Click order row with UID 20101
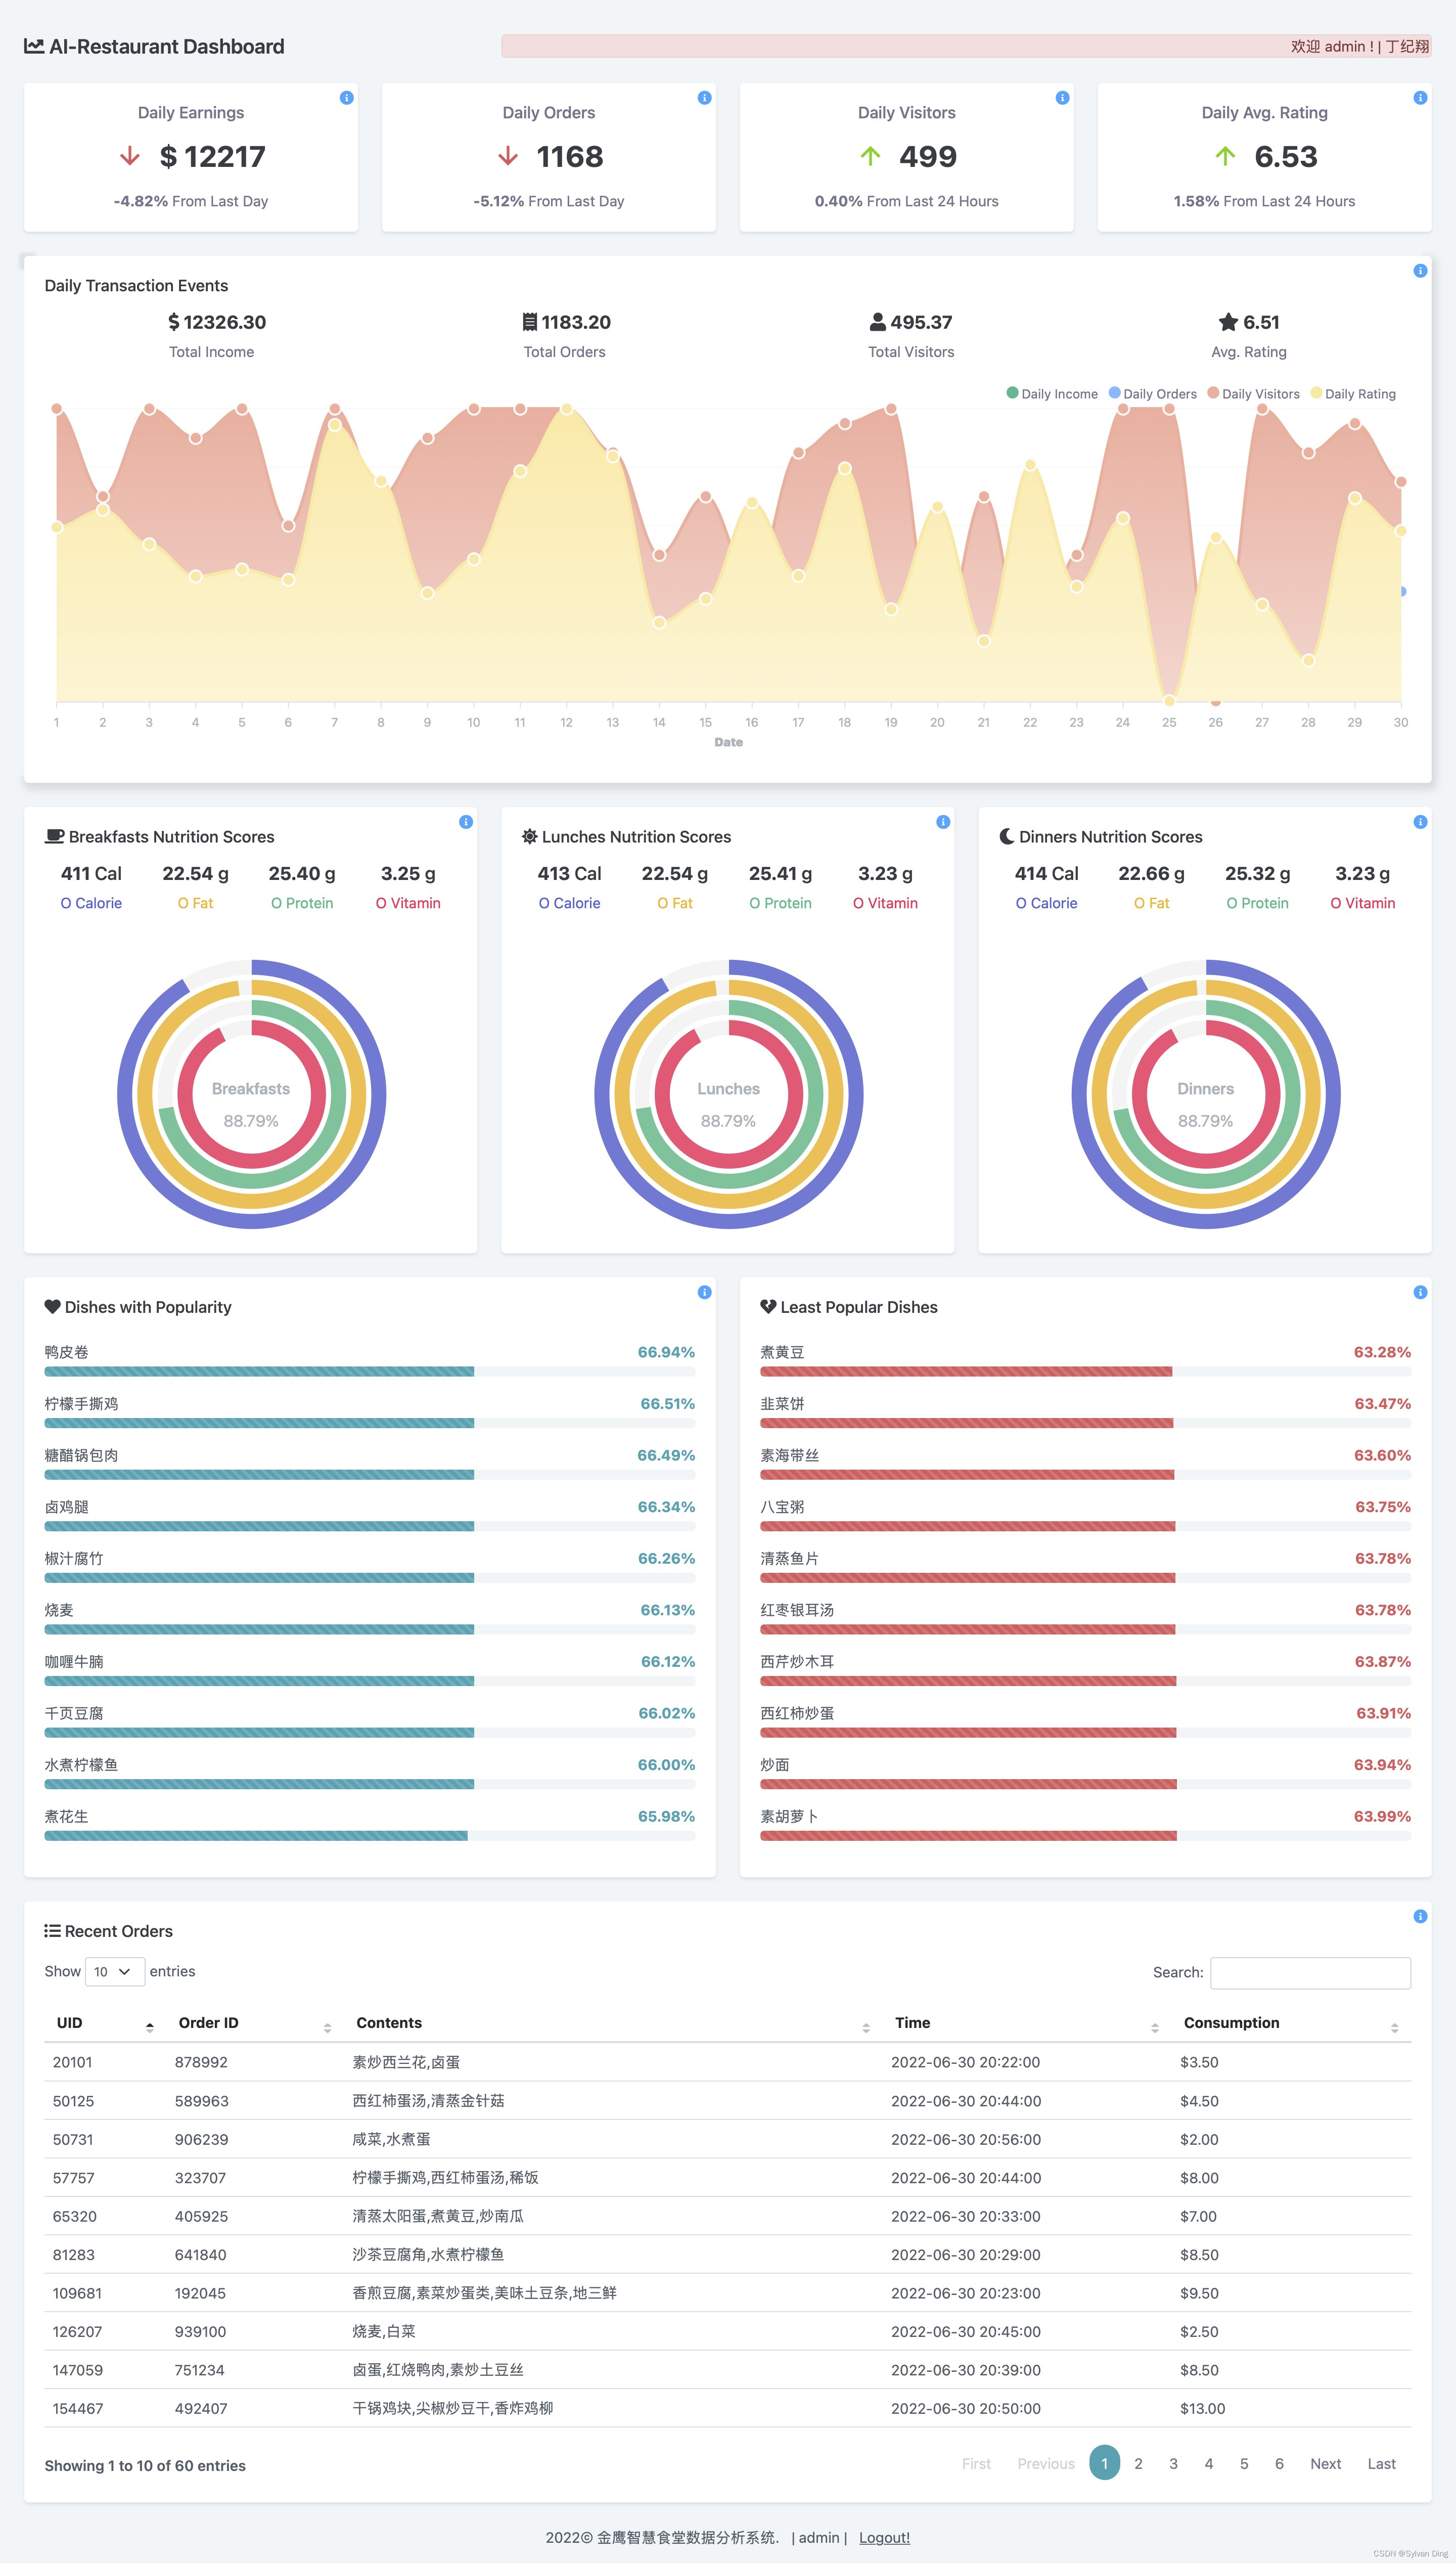 click(x=728, y=2062)
